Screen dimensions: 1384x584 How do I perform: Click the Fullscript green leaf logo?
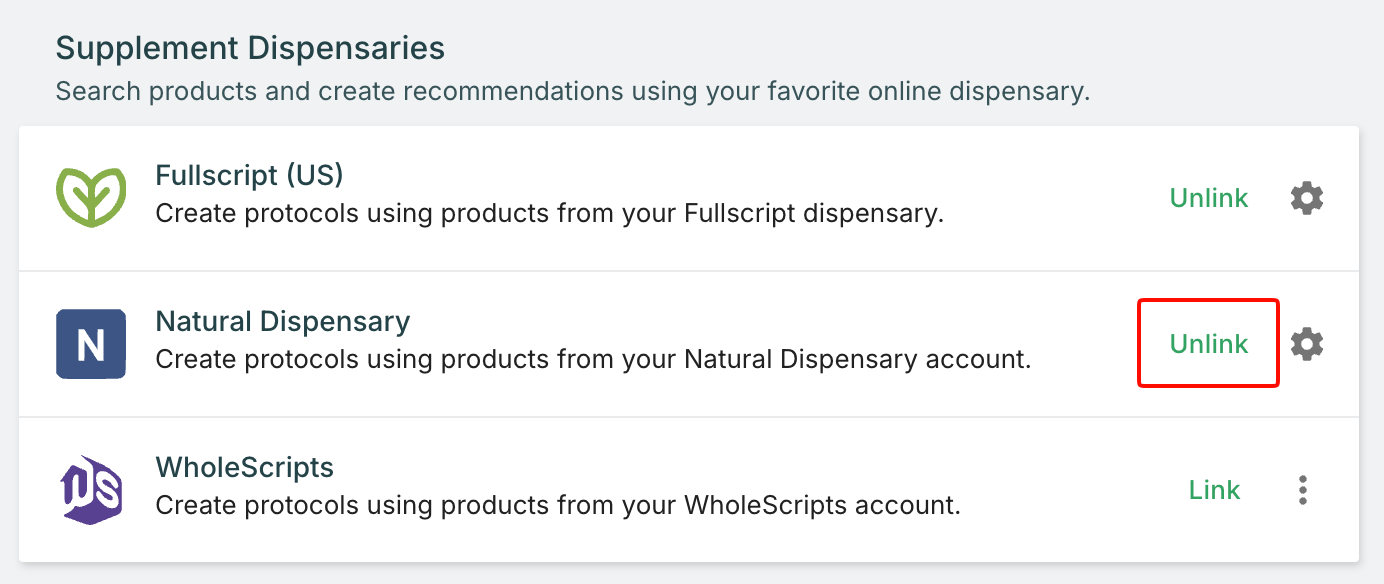(x=91, y=198)
